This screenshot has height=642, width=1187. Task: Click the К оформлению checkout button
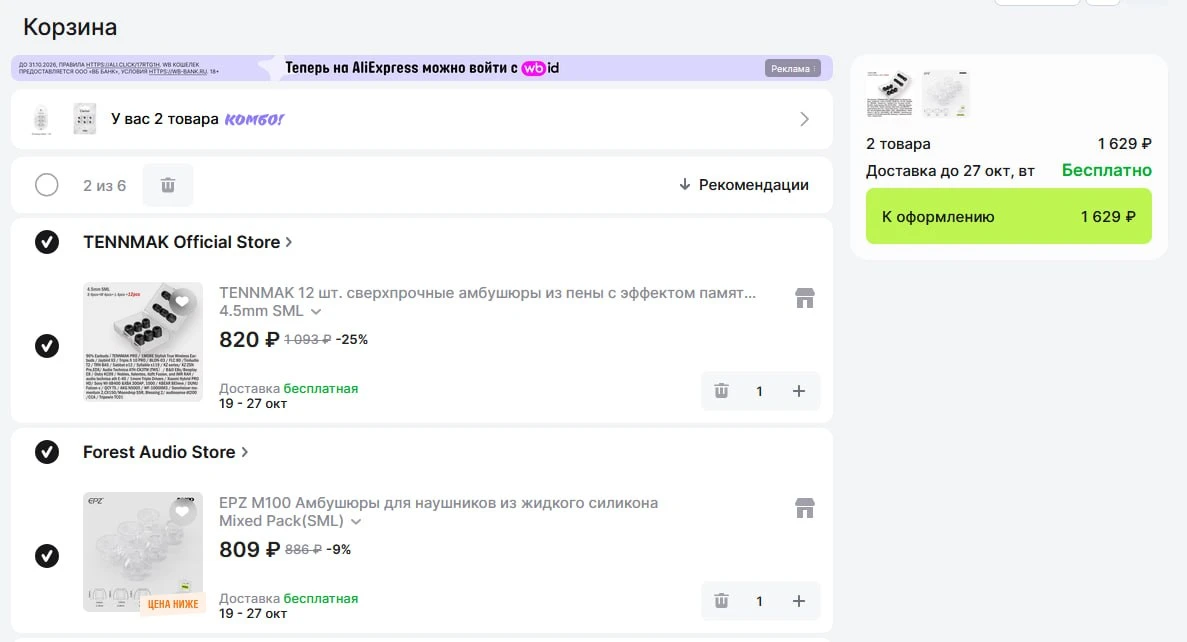pos(1008,217)
